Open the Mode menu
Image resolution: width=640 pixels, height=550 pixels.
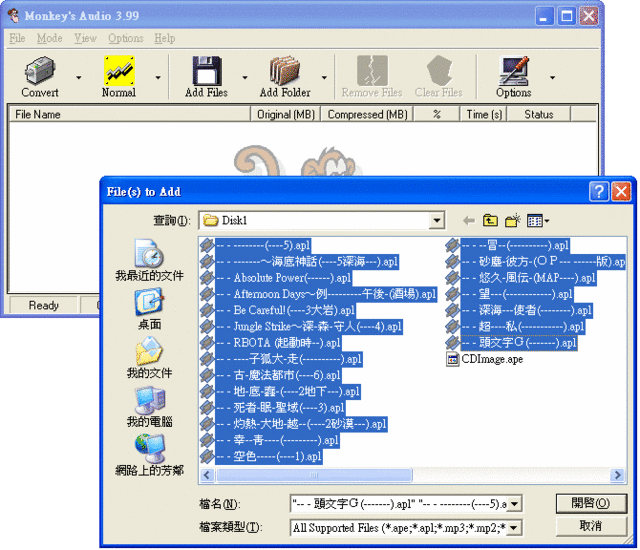tap(49, 38)
